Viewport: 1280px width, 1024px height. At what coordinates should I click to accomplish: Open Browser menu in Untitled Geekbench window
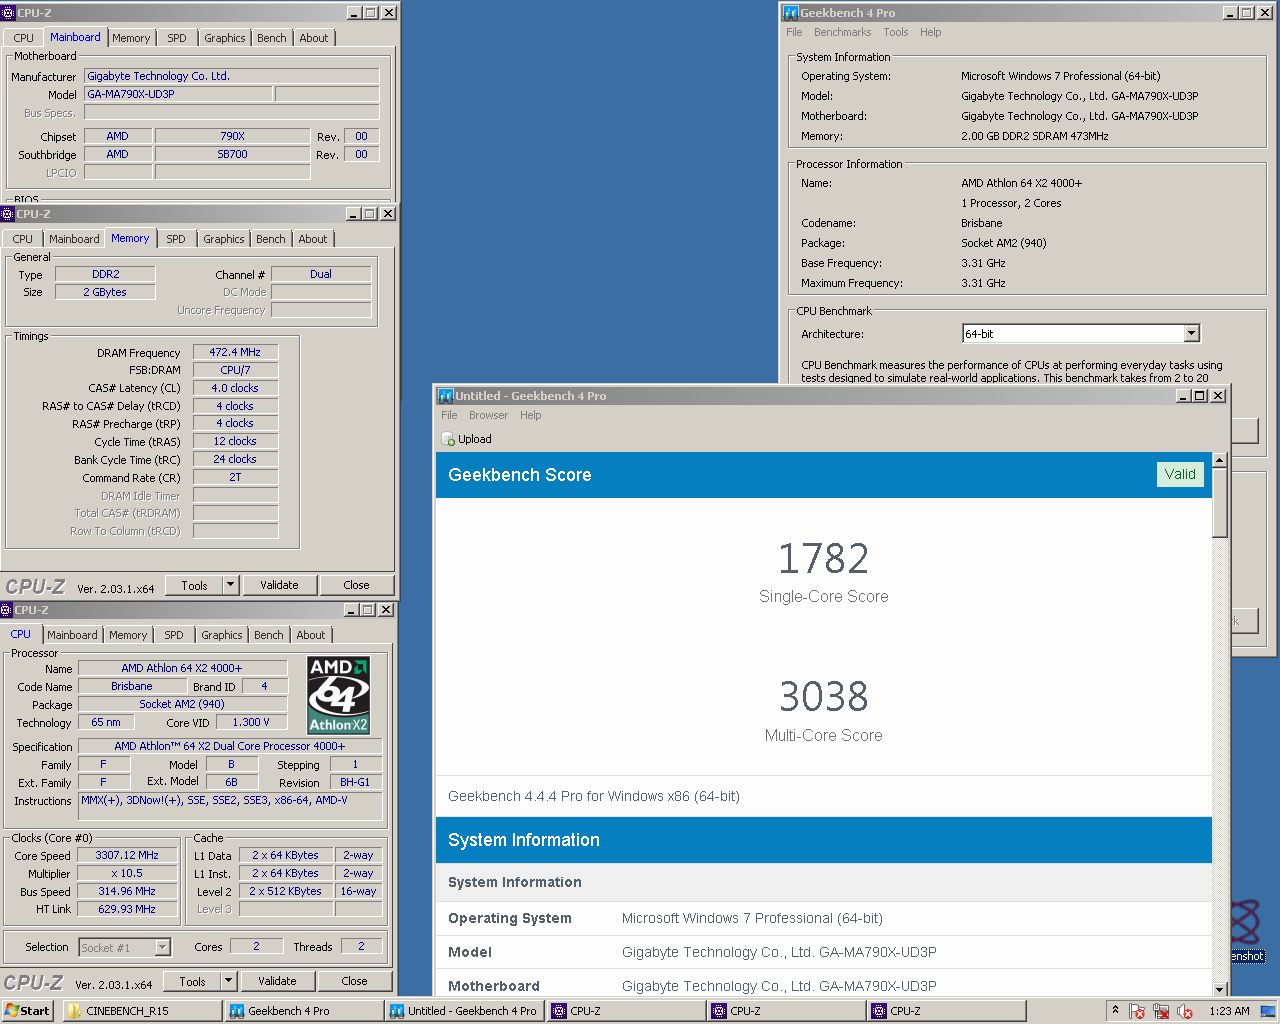pyautogui.click(x=488, y=415)
